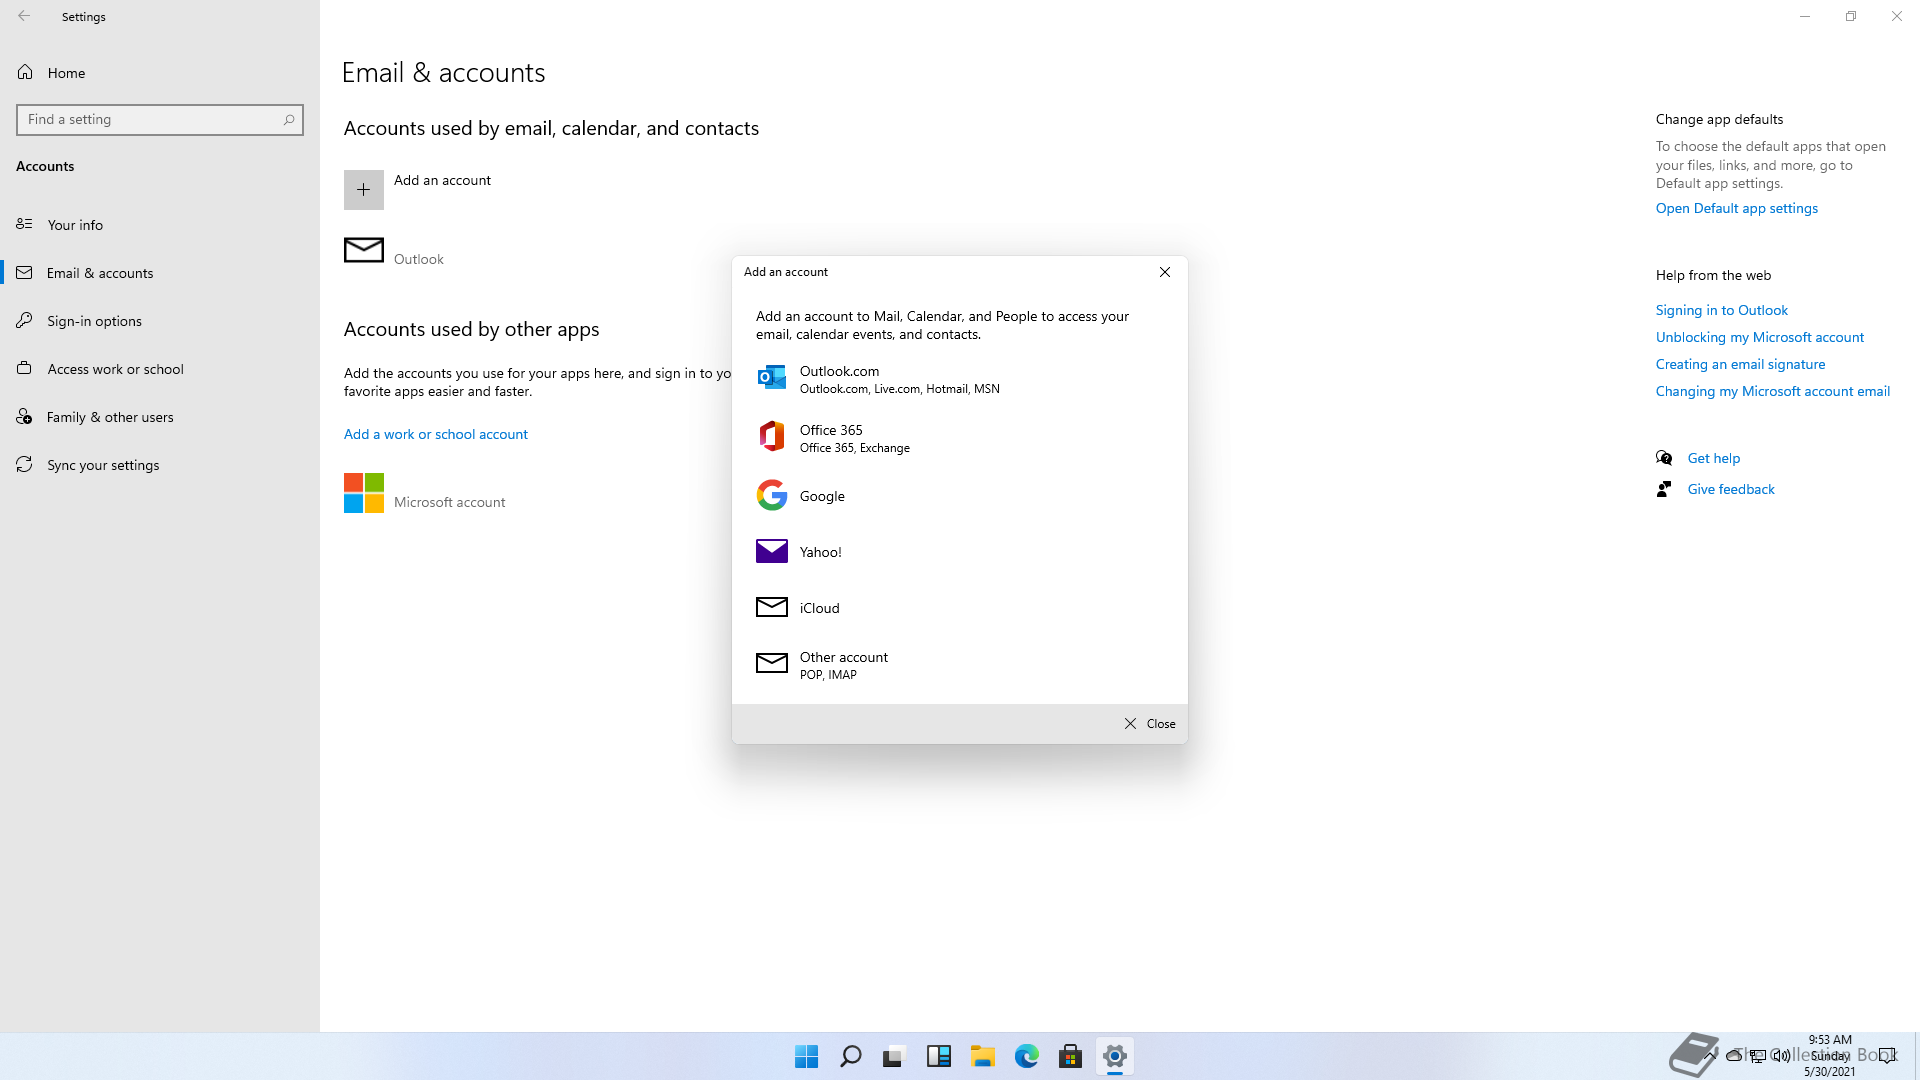Viewport: 1920px width, 1080px height.
Task: Click the Add an account label text
Action: tap(442, 180)
